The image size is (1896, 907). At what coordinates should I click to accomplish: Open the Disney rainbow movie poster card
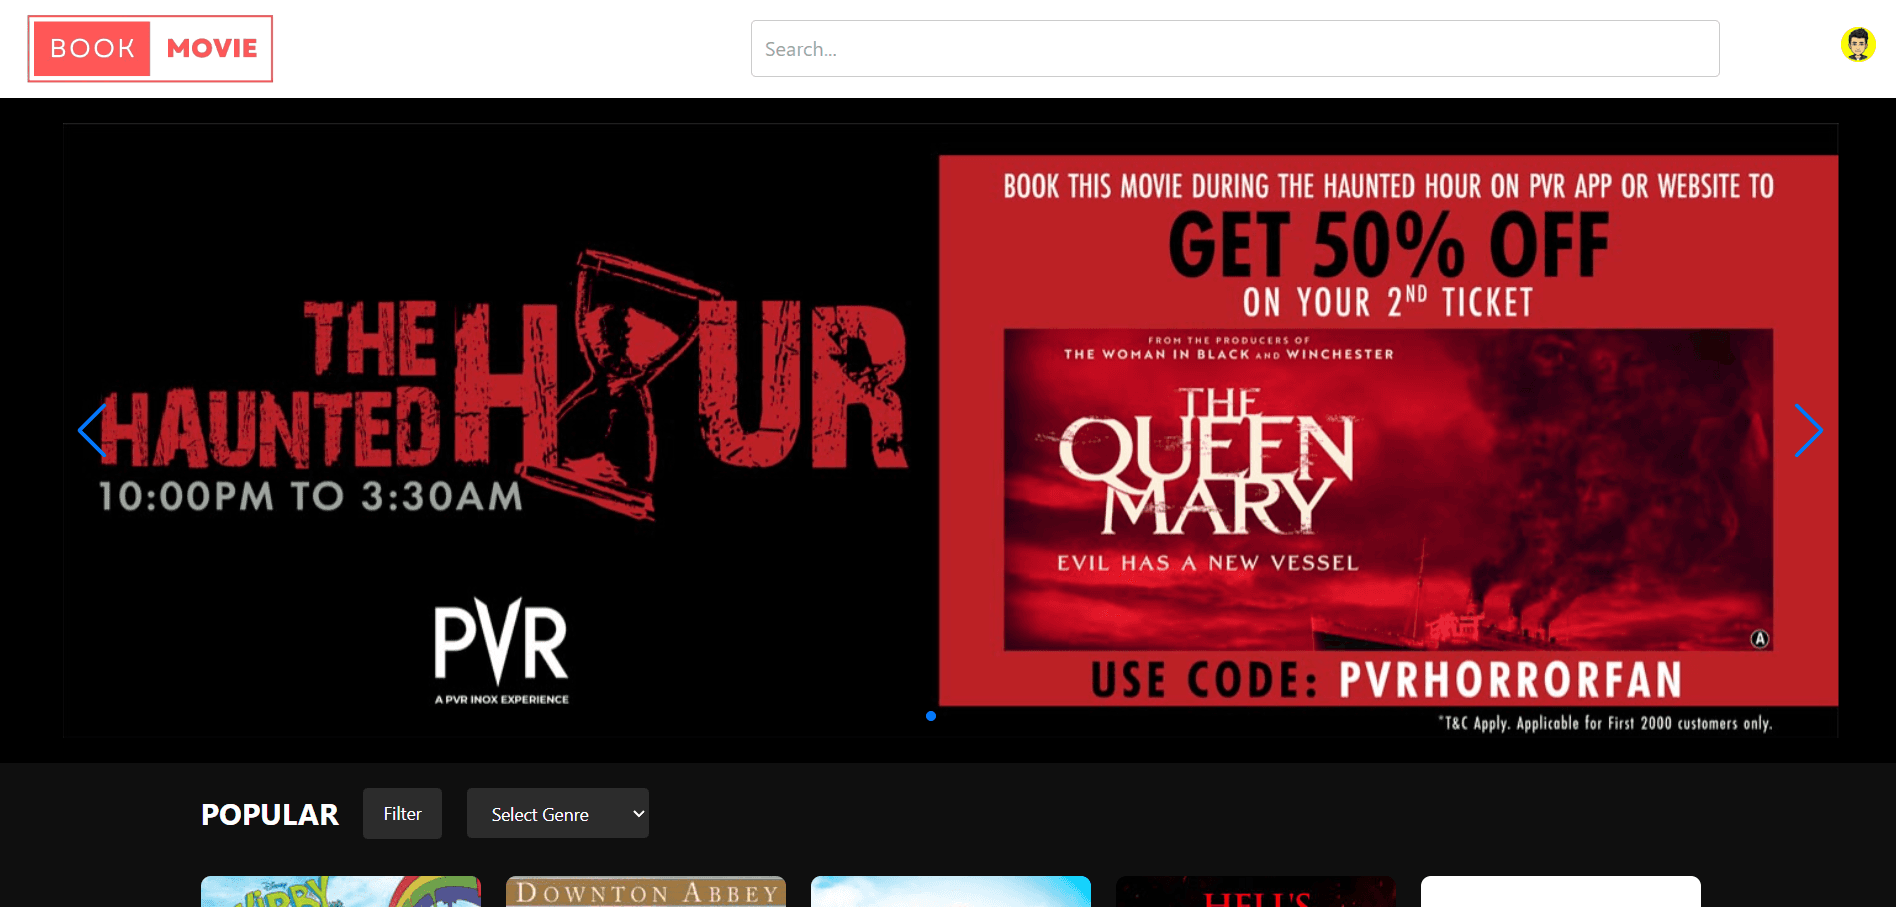point(341,892)
